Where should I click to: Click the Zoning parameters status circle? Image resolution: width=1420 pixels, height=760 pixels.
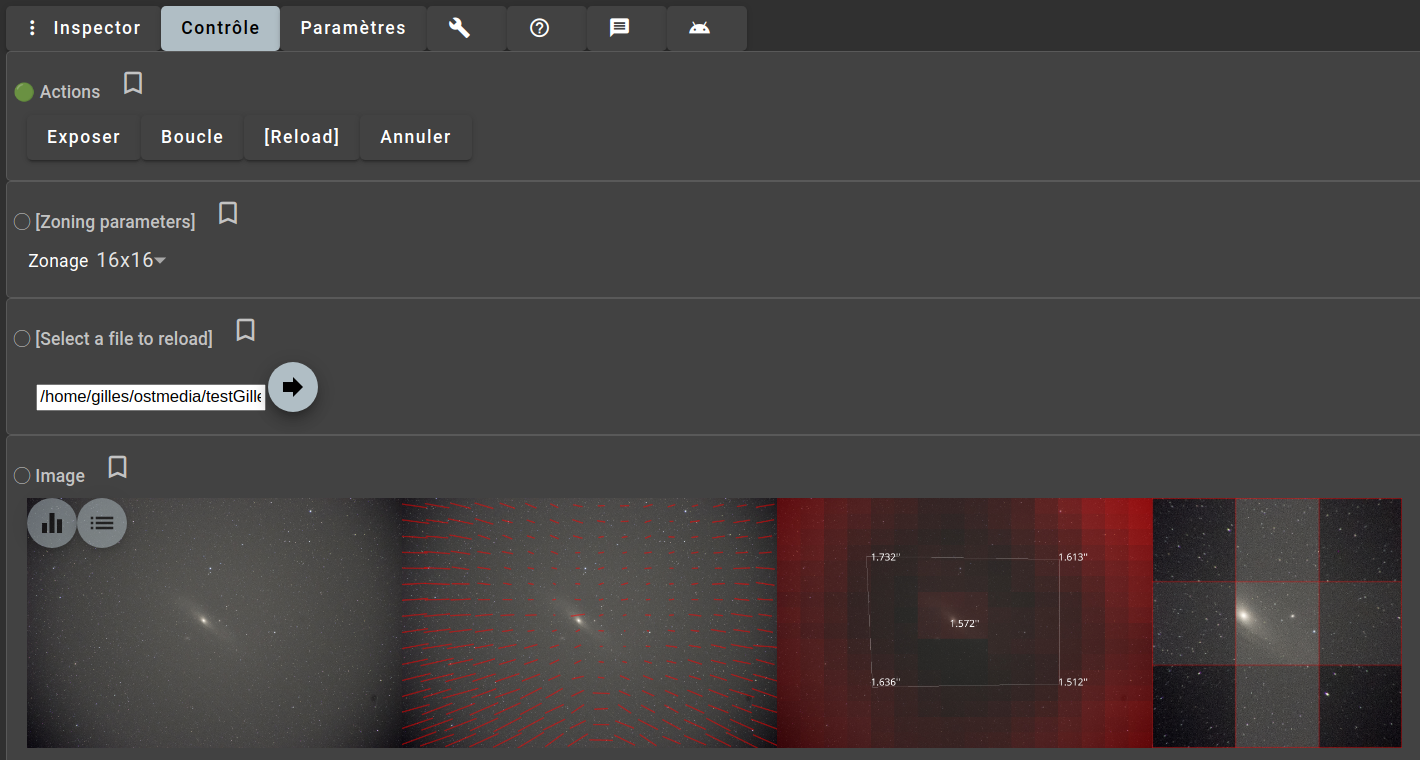[x=22, y=222]
